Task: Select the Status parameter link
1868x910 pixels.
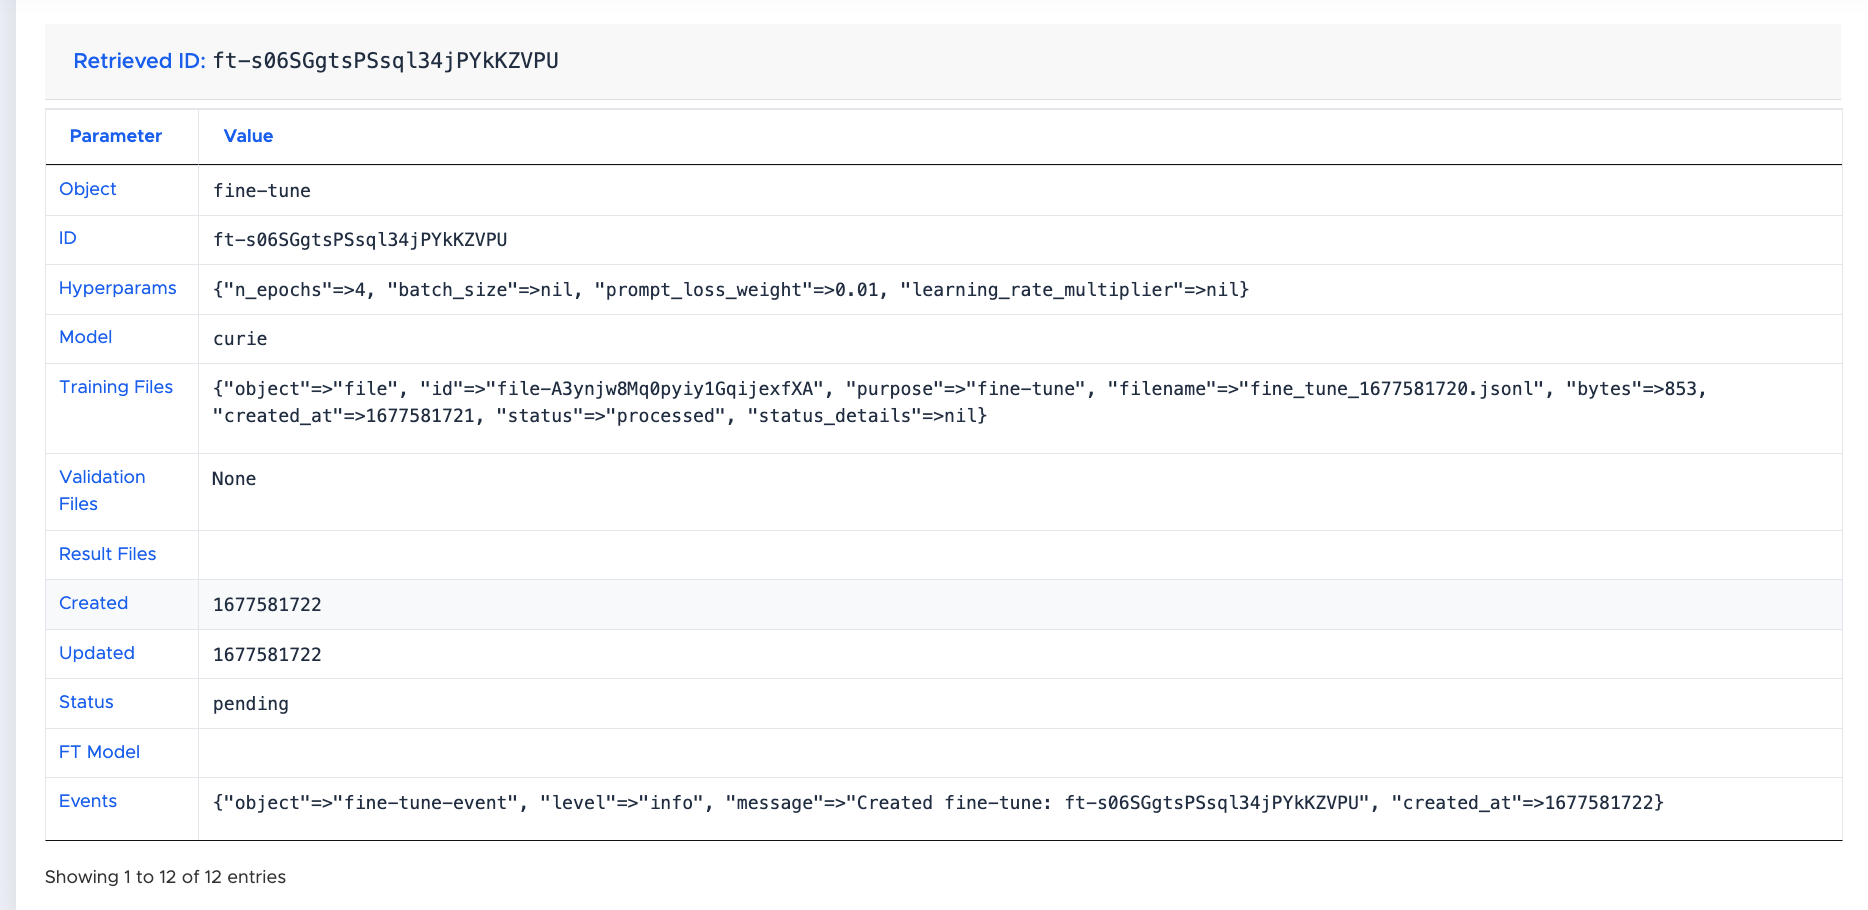Action: [x=85, y=702]
